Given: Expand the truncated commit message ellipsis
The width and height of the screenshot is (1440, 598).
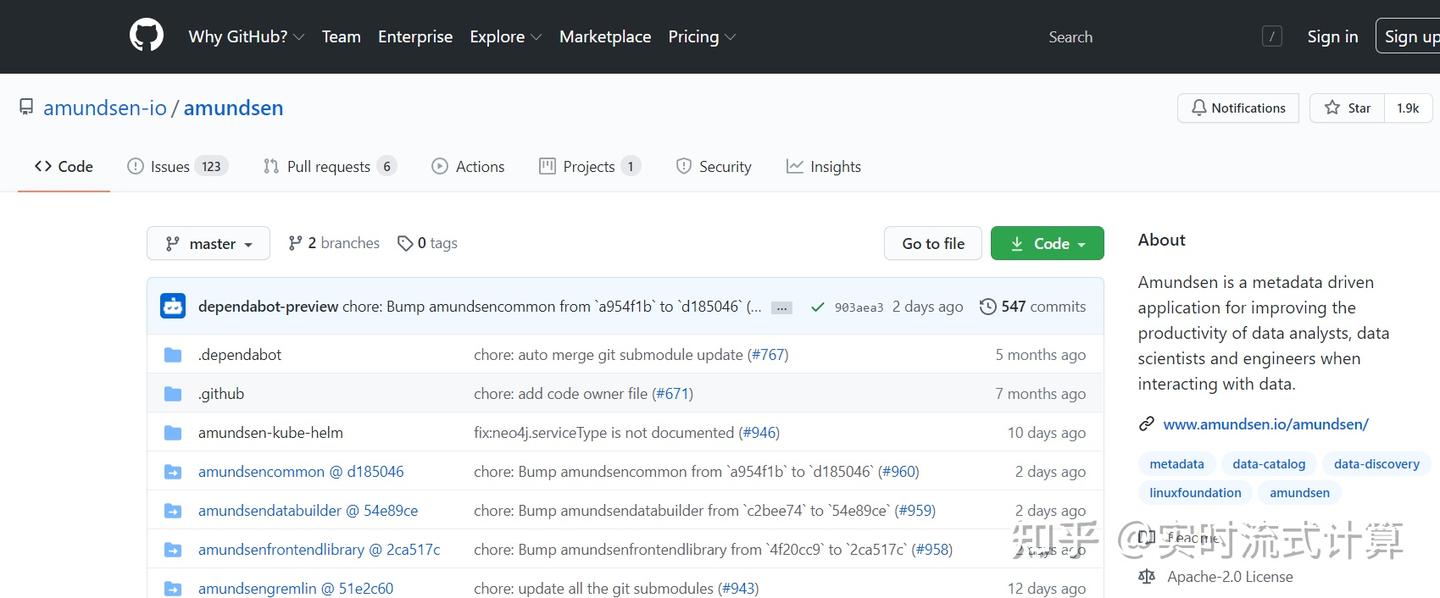Looking at the screenshot, I should coord(781,307).
